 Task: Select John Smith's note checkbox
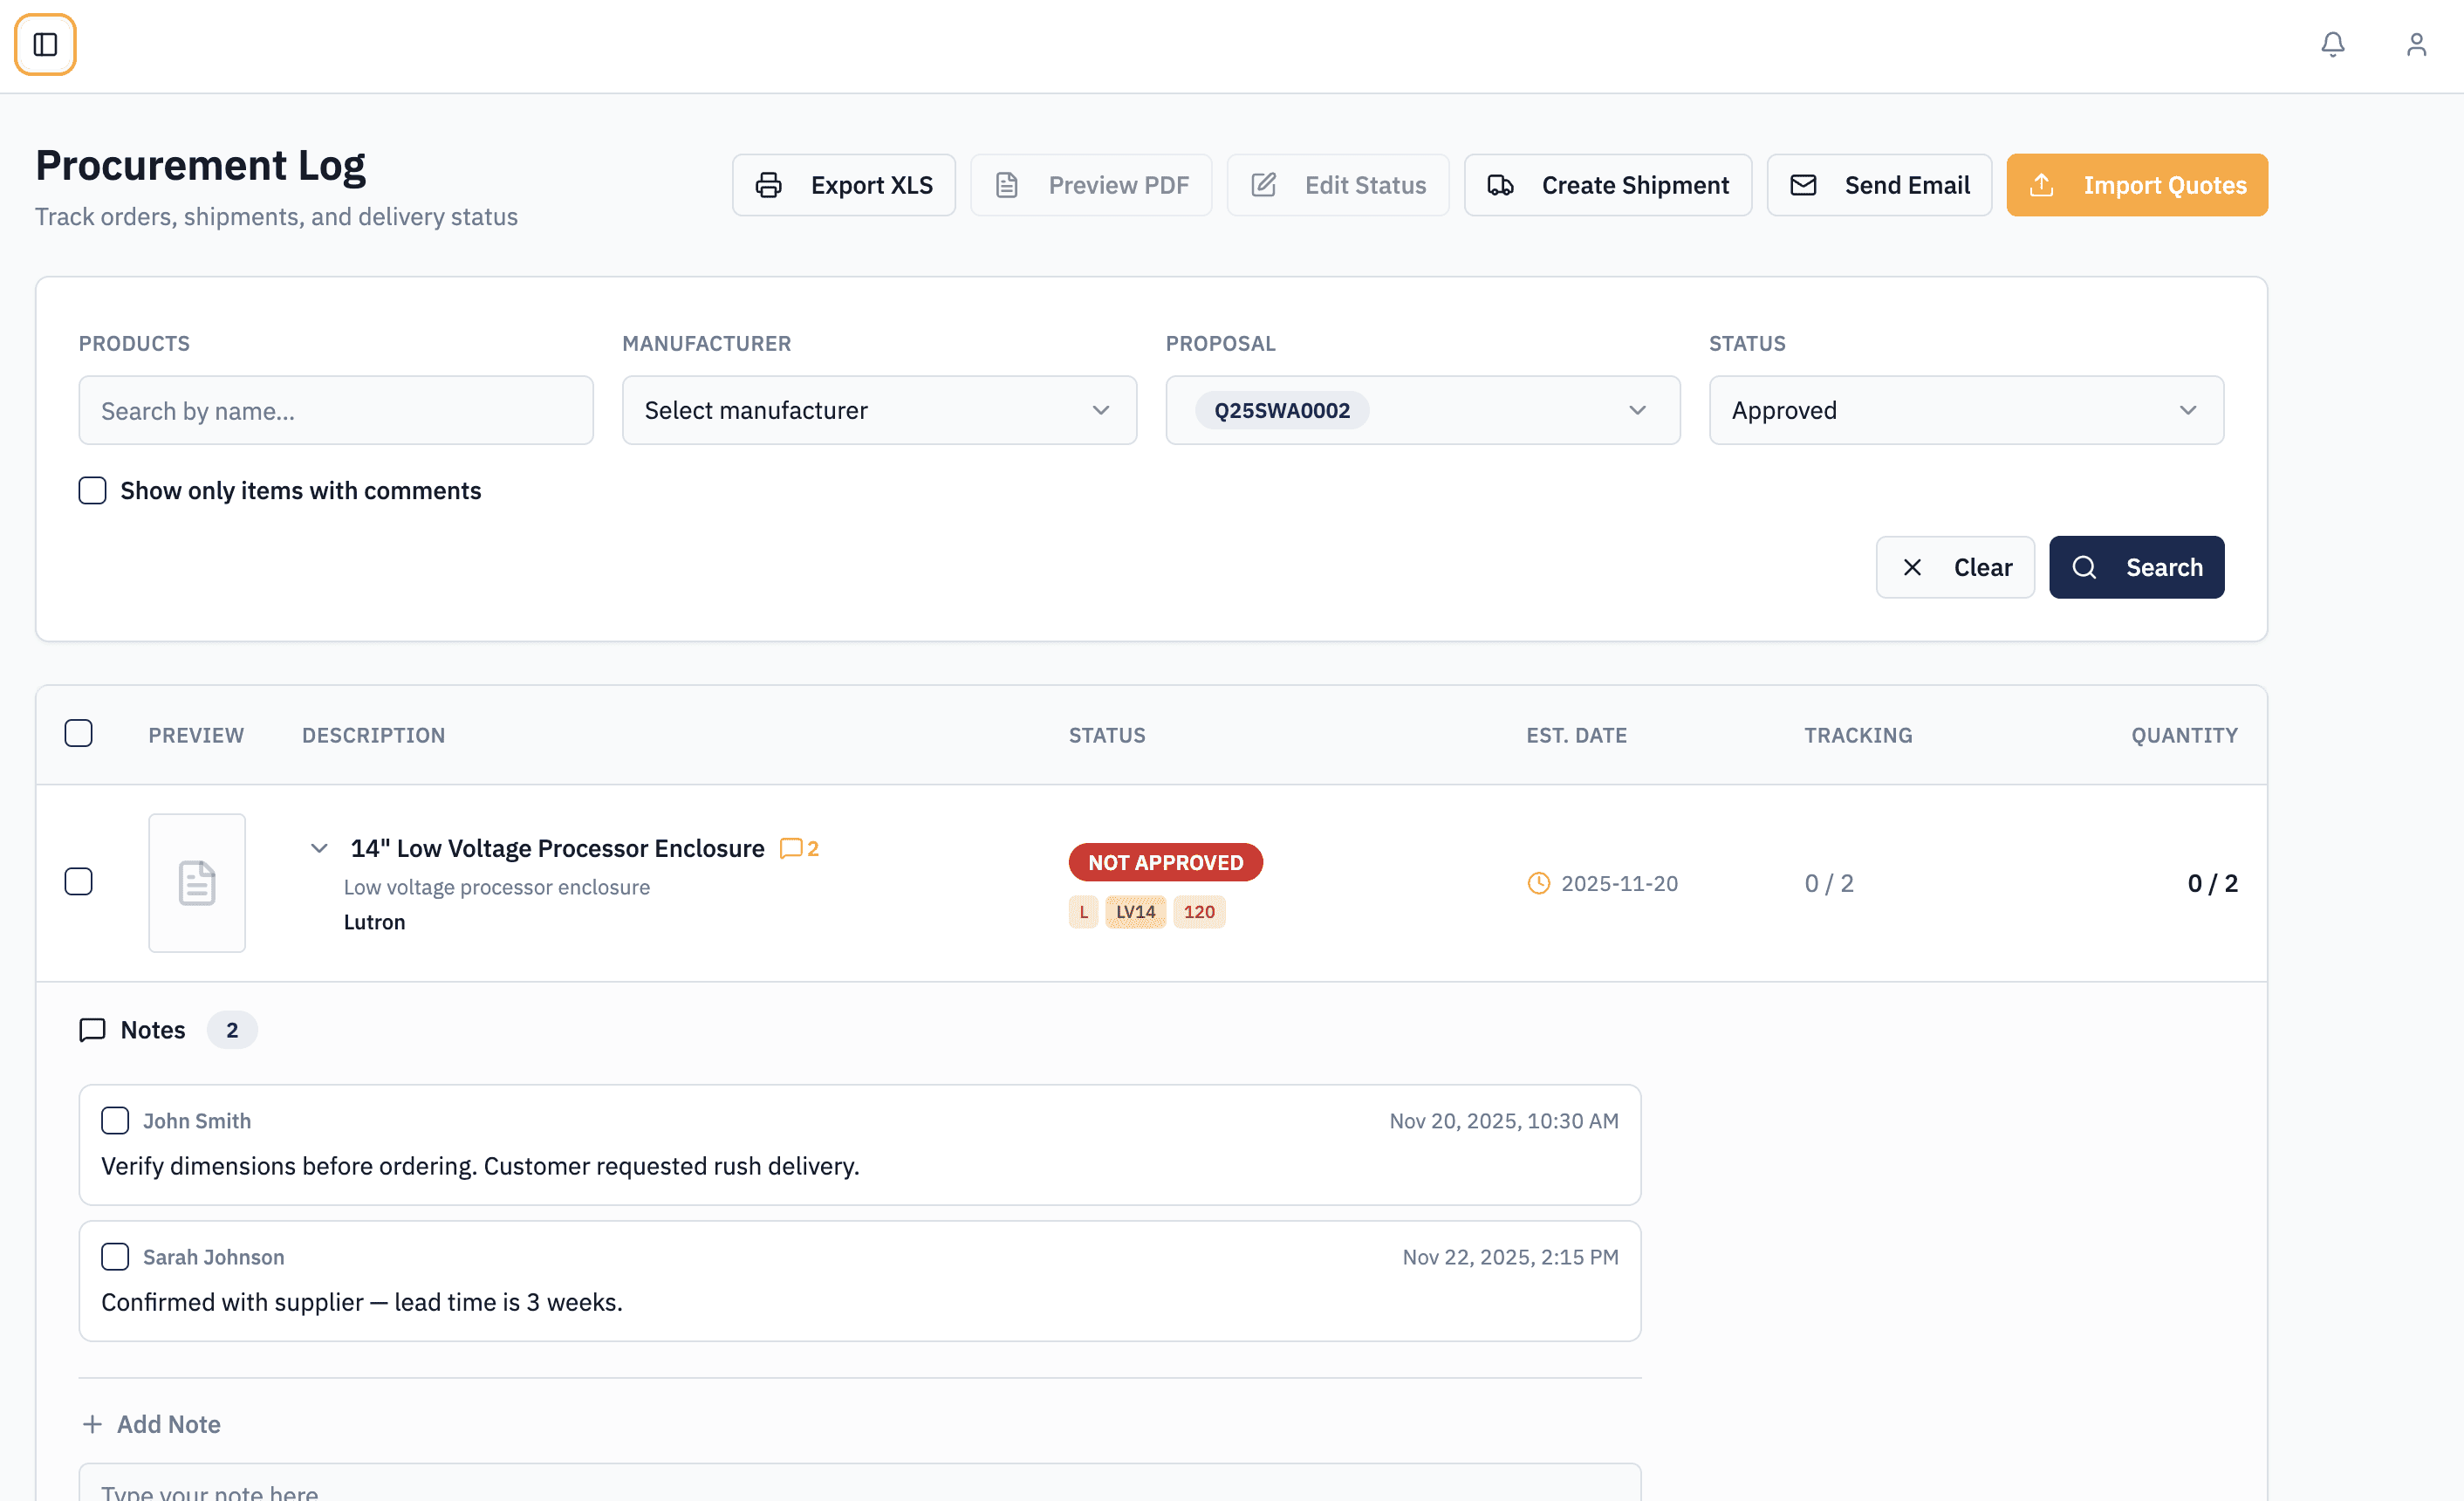click(115, 1121)
